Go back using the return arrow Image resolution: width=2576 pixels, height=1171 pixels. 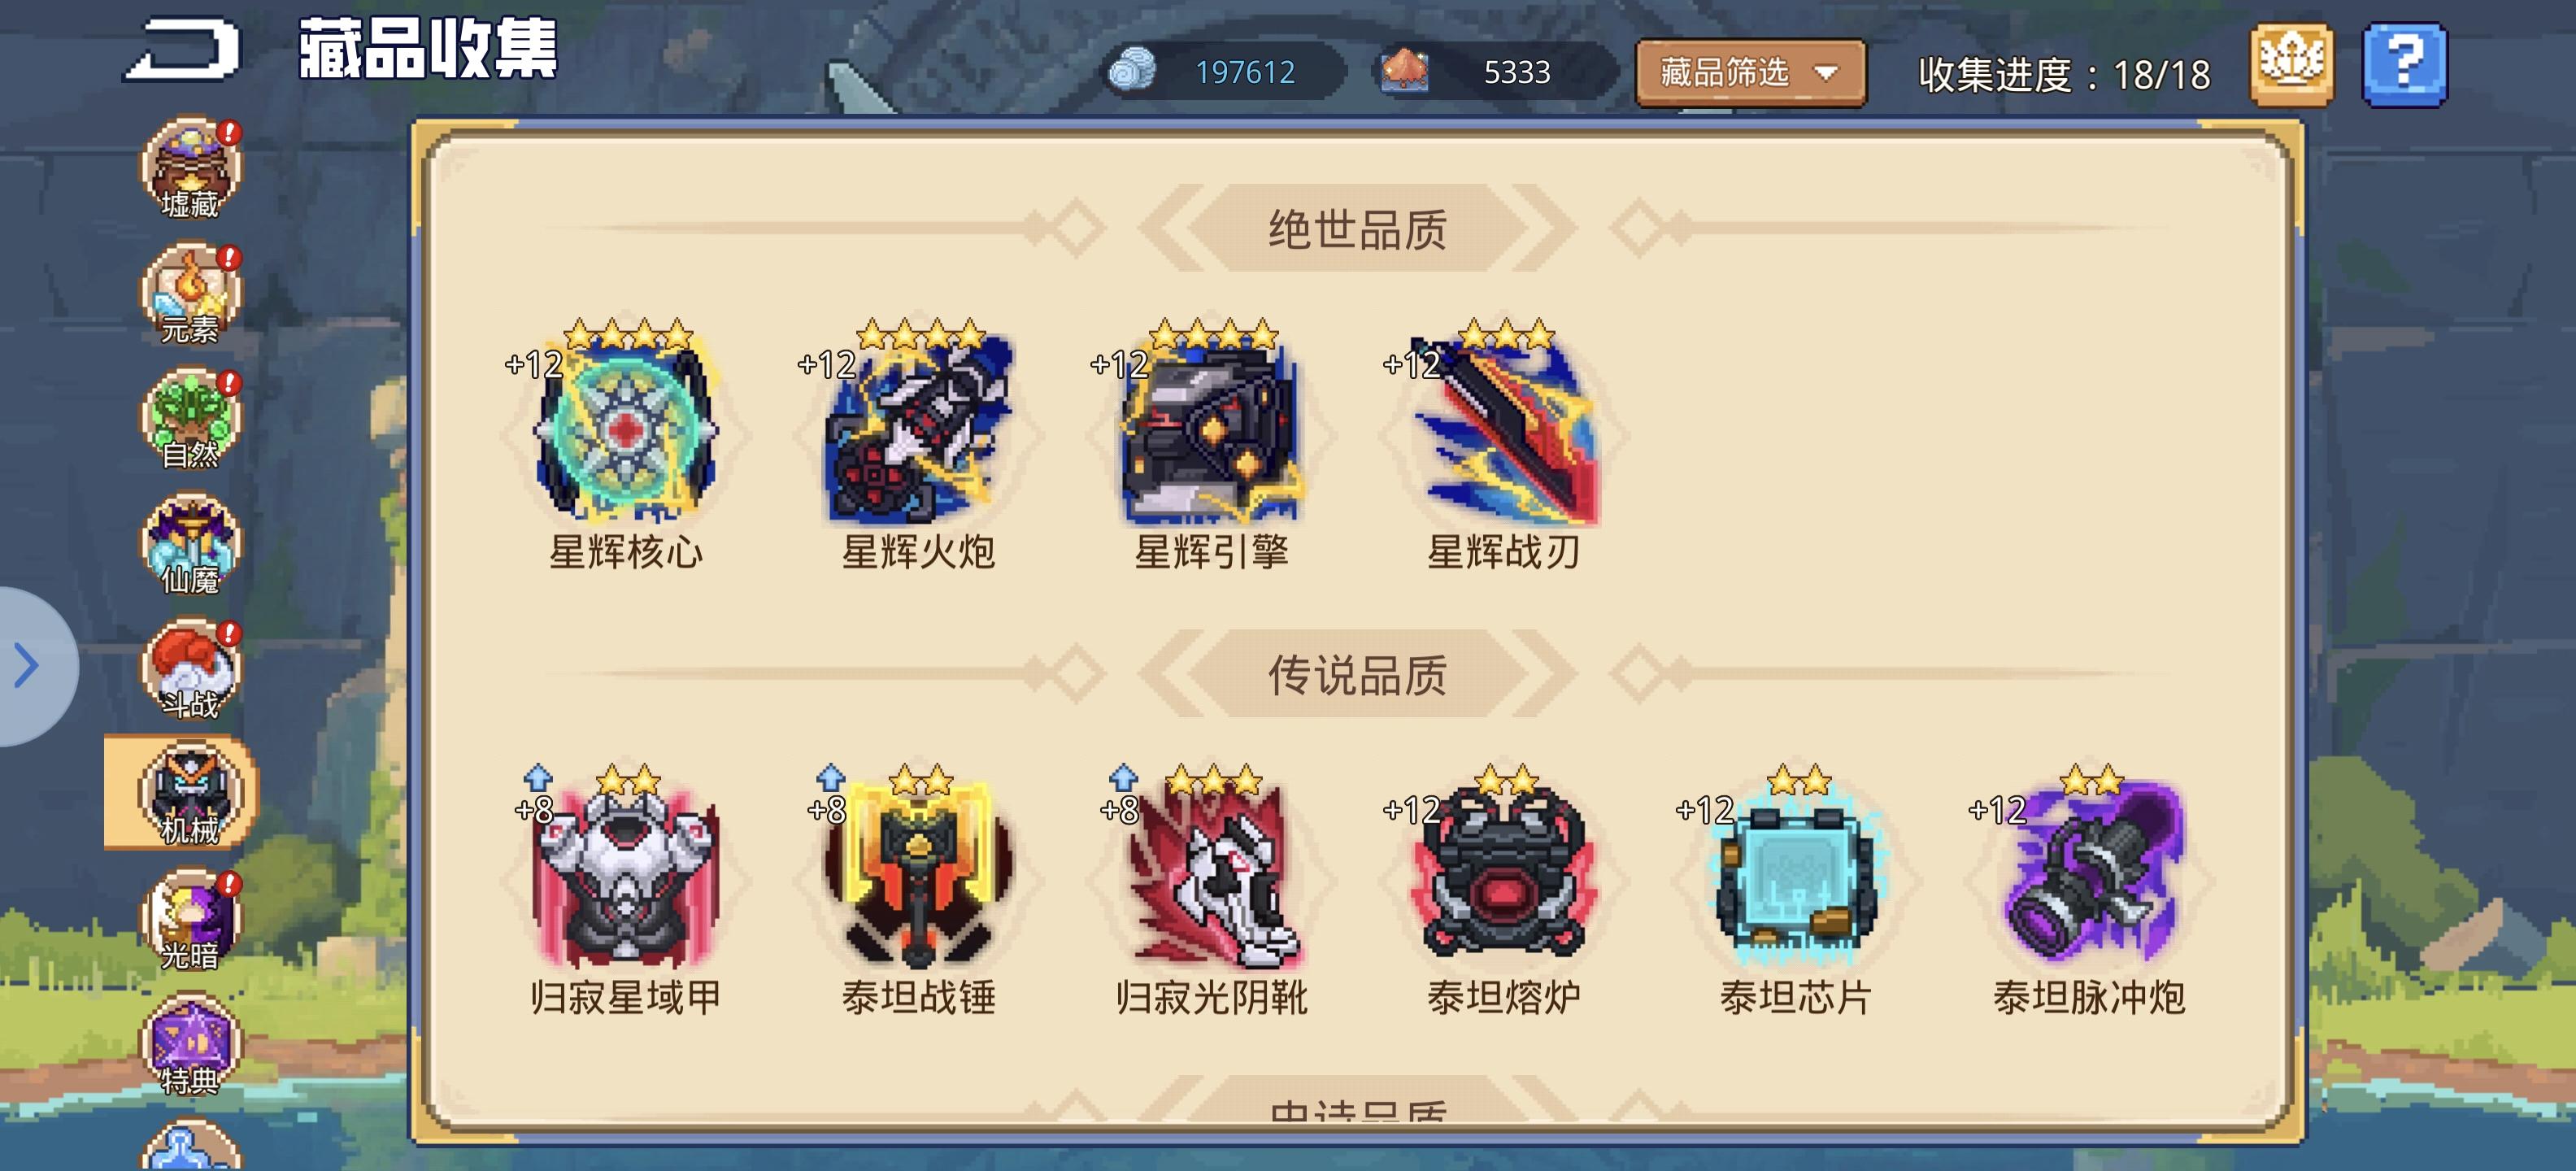[183, 49]
